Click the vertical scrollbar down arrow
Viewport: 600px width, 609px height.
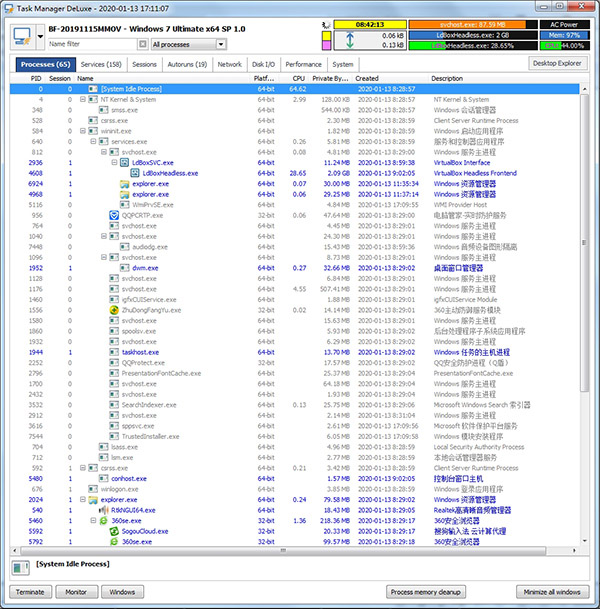click(x=584, y=541)
